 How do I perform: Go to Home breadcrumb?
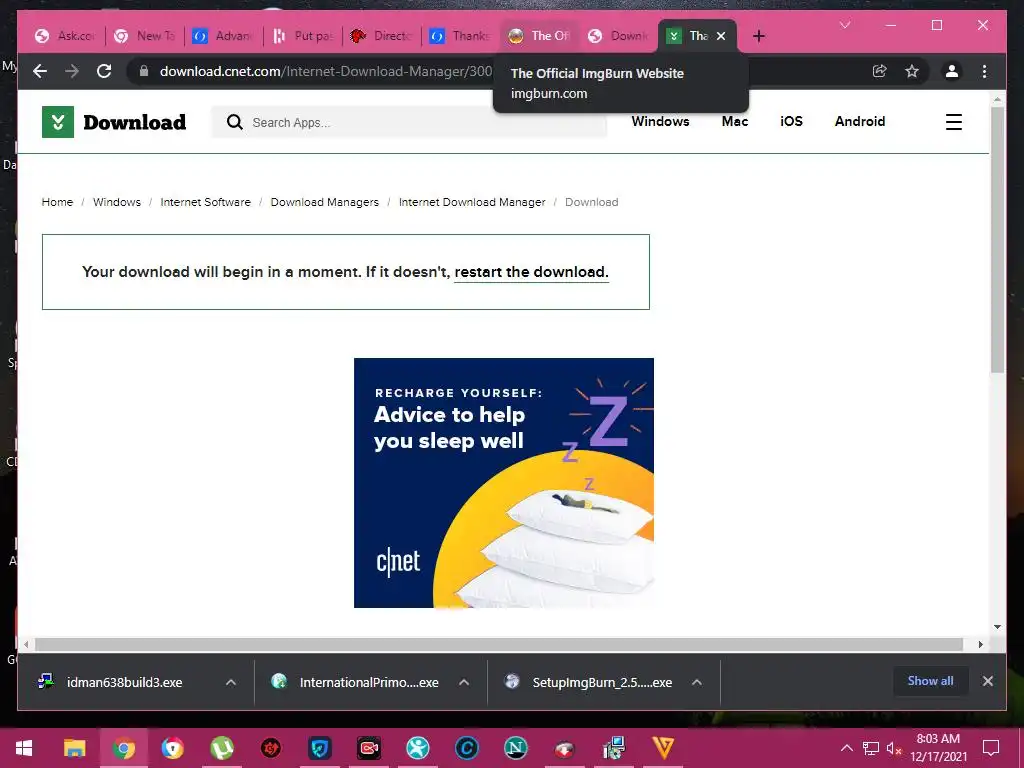pos(57,202)
